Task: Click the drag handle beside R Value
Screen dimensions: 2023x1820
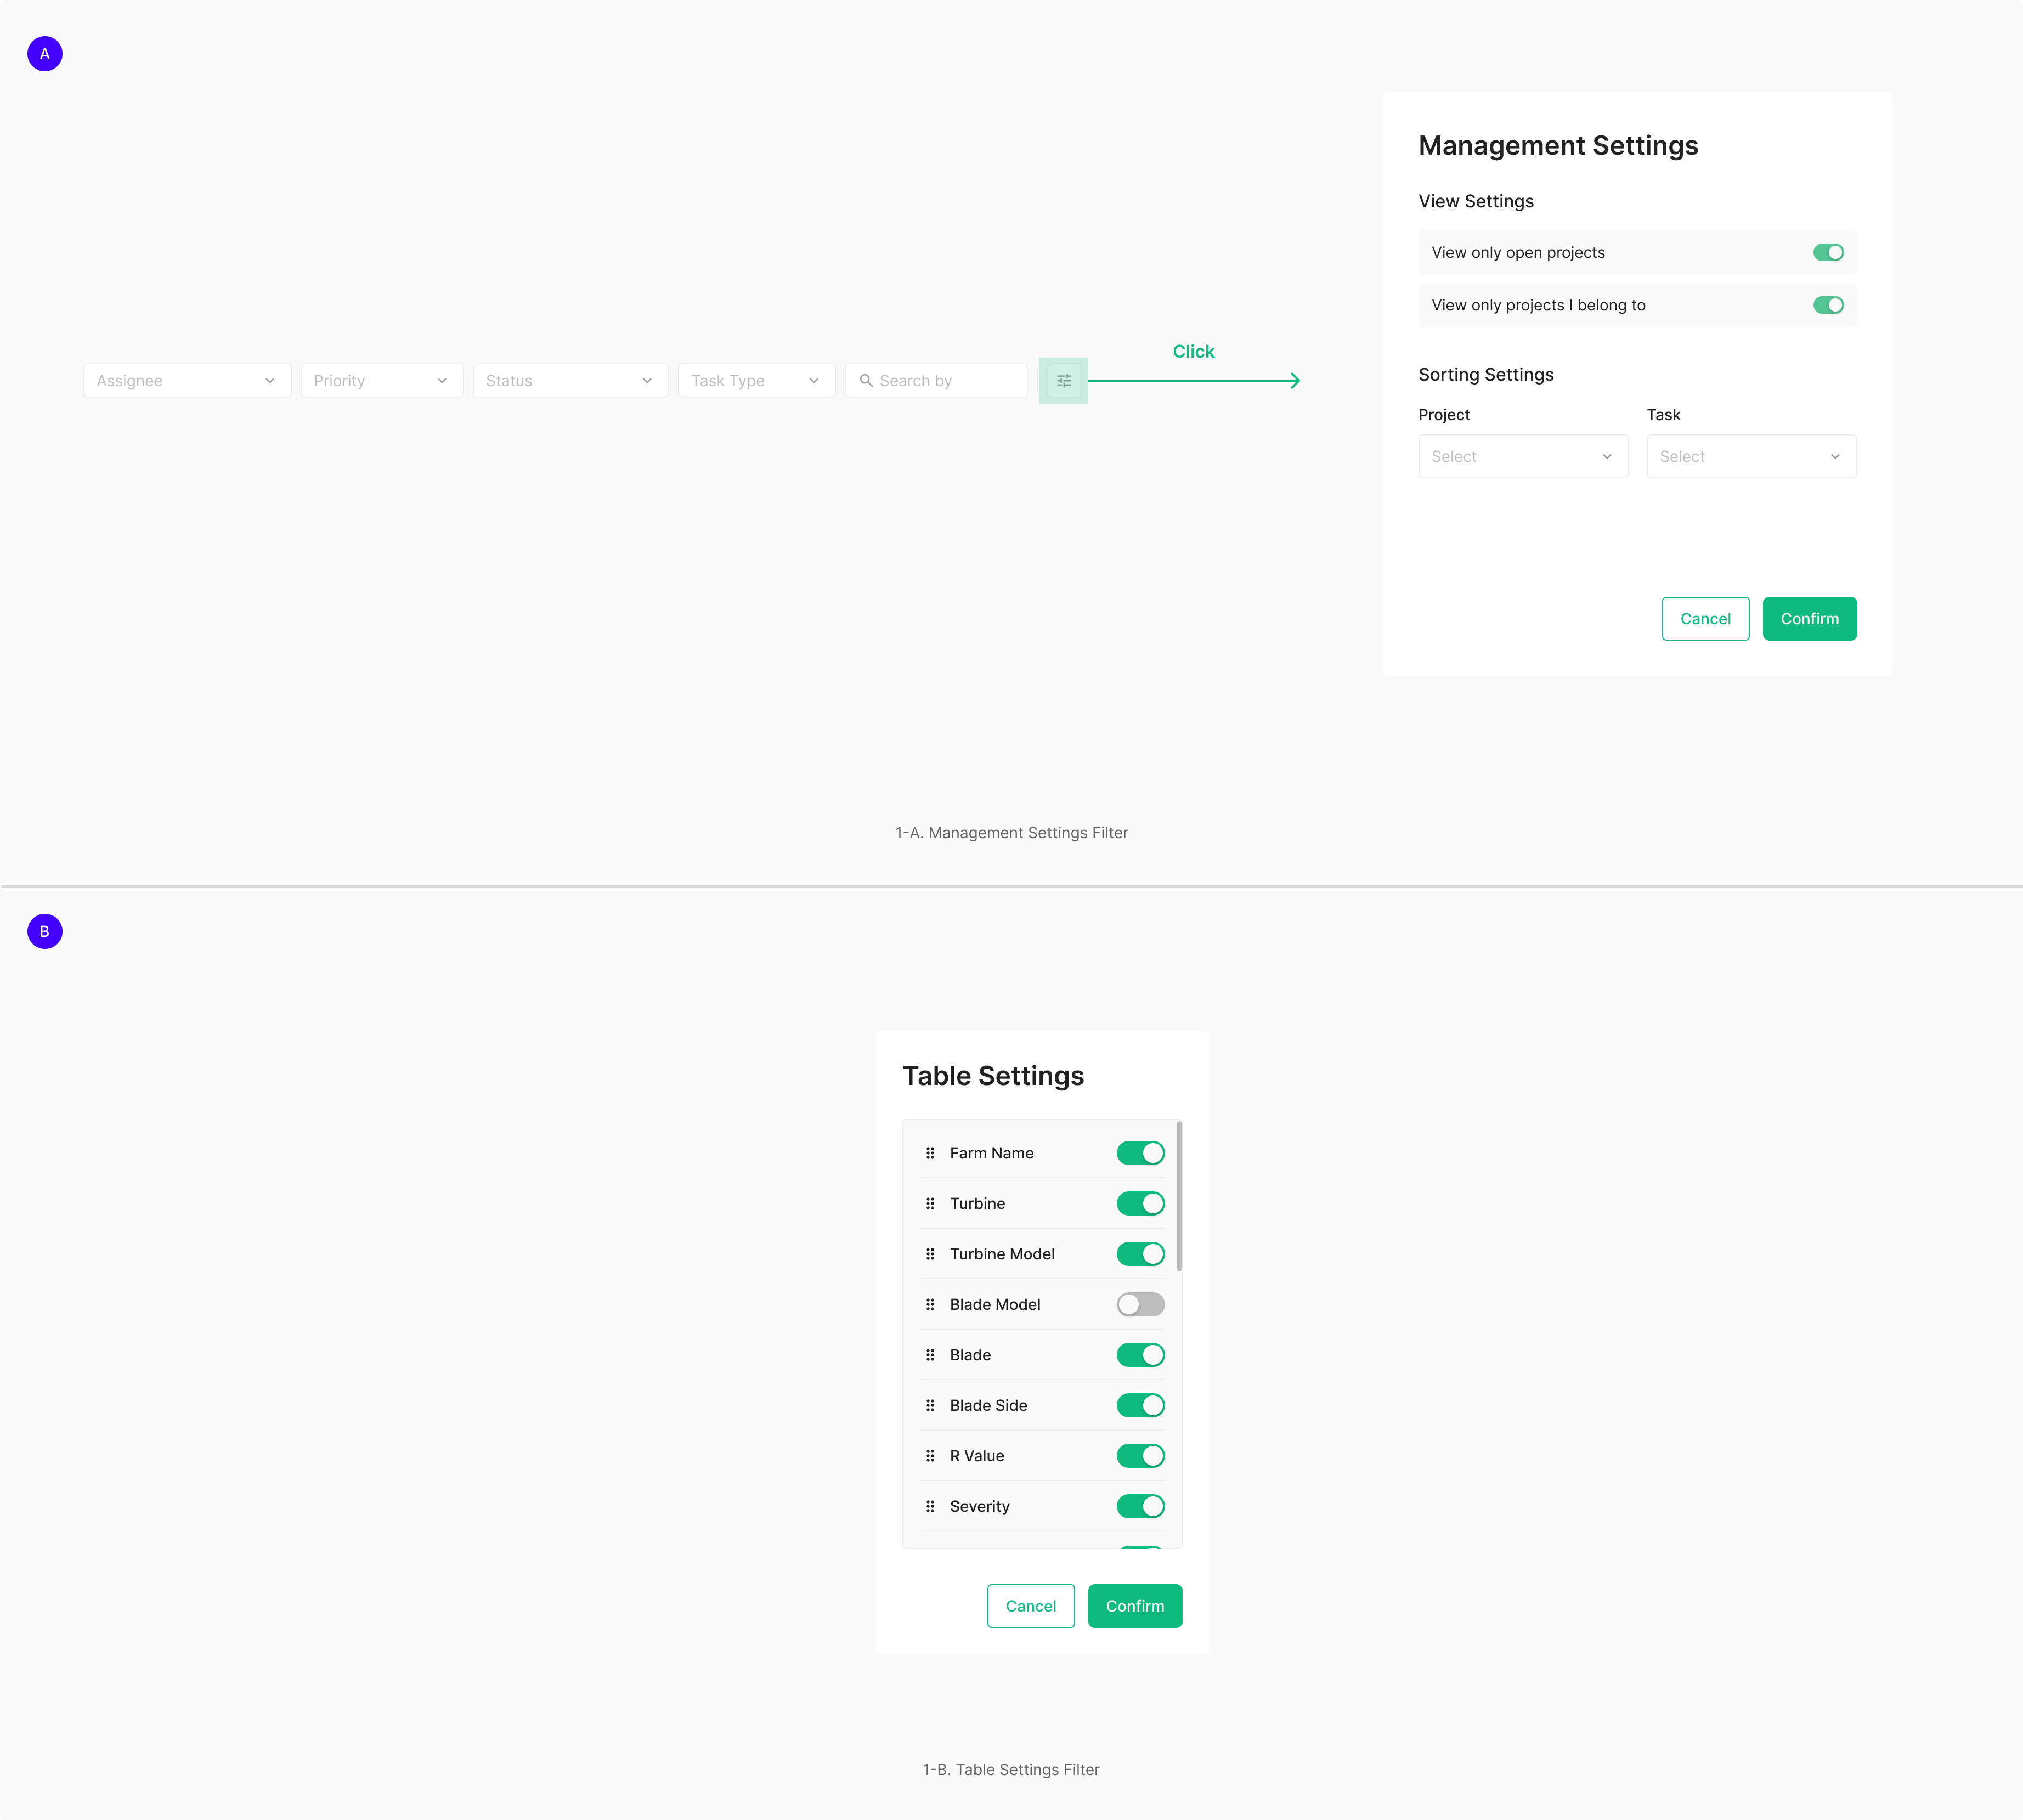Action: 930,1456
